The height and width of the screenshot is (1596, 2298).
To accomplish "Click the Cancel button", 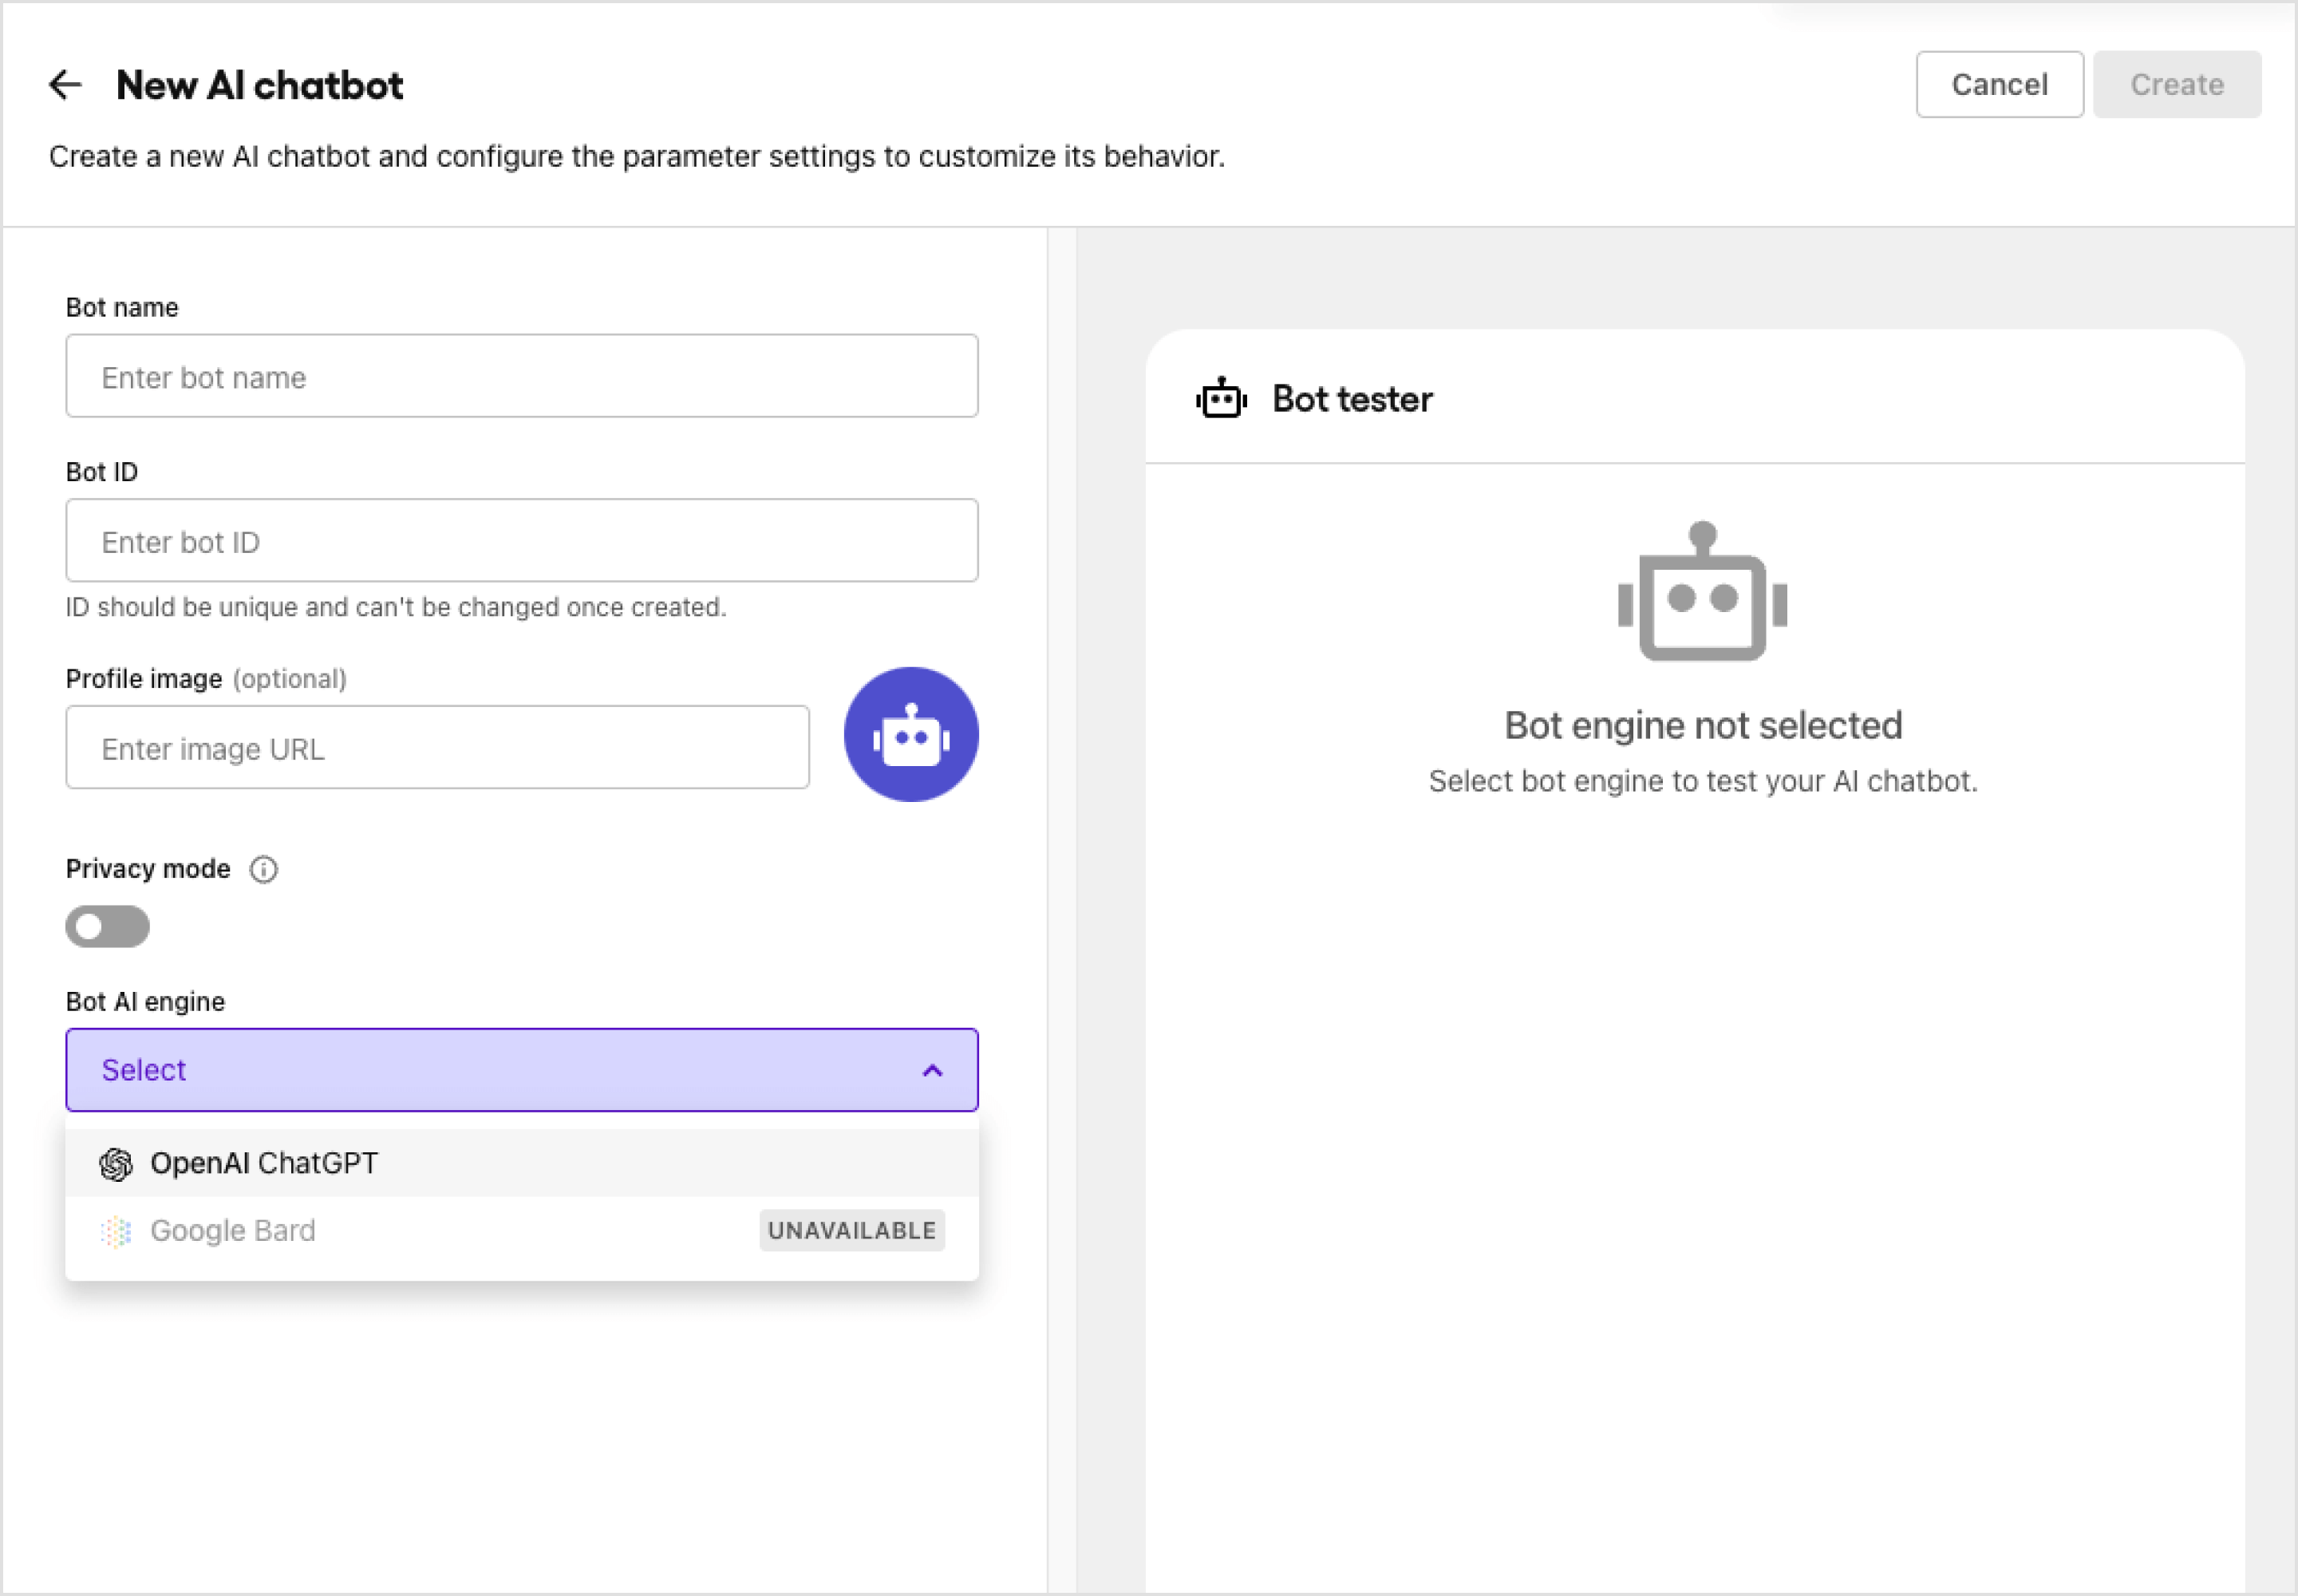I will pos(2000,85).
